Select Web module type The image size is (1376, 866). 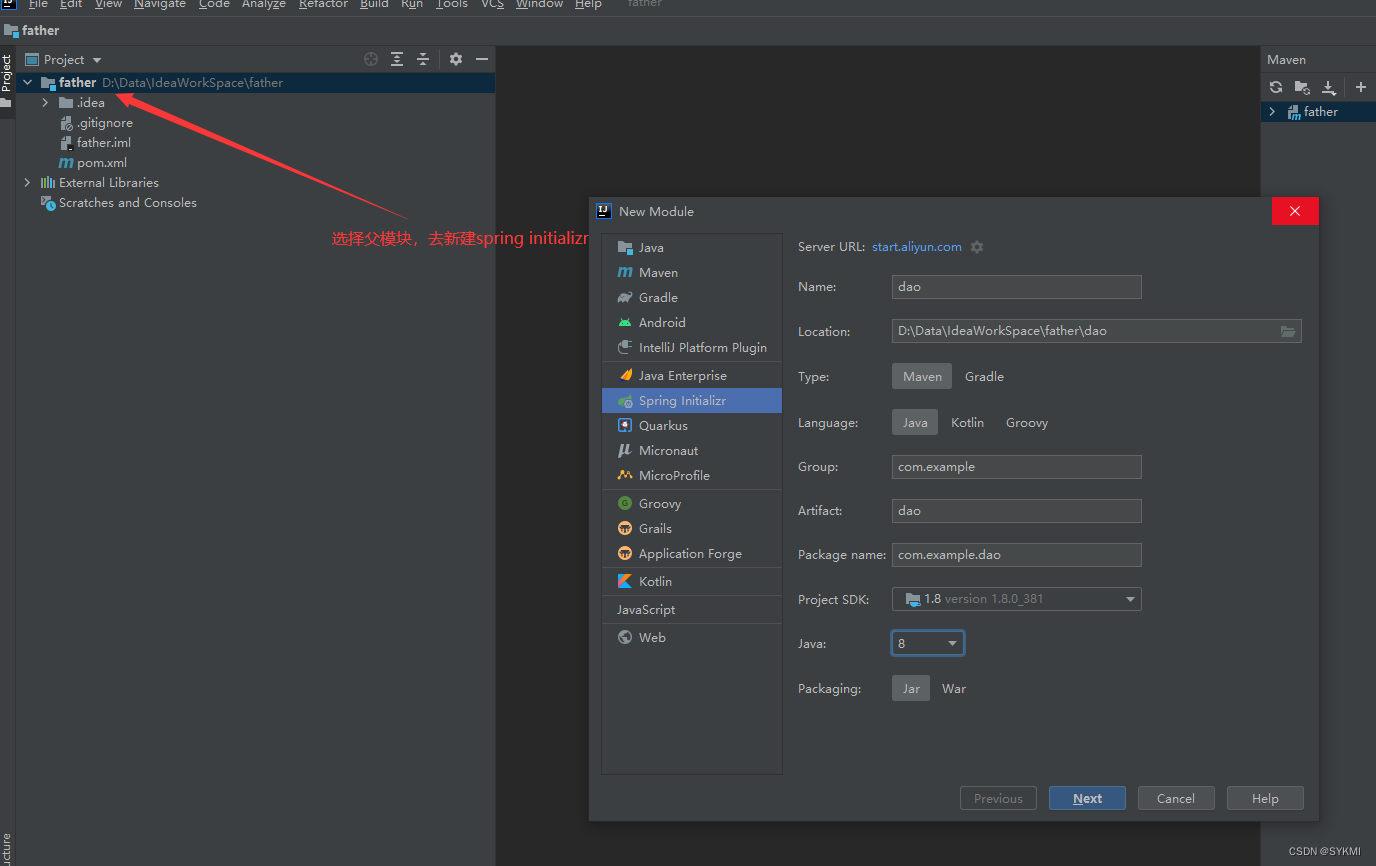[692, 637]
